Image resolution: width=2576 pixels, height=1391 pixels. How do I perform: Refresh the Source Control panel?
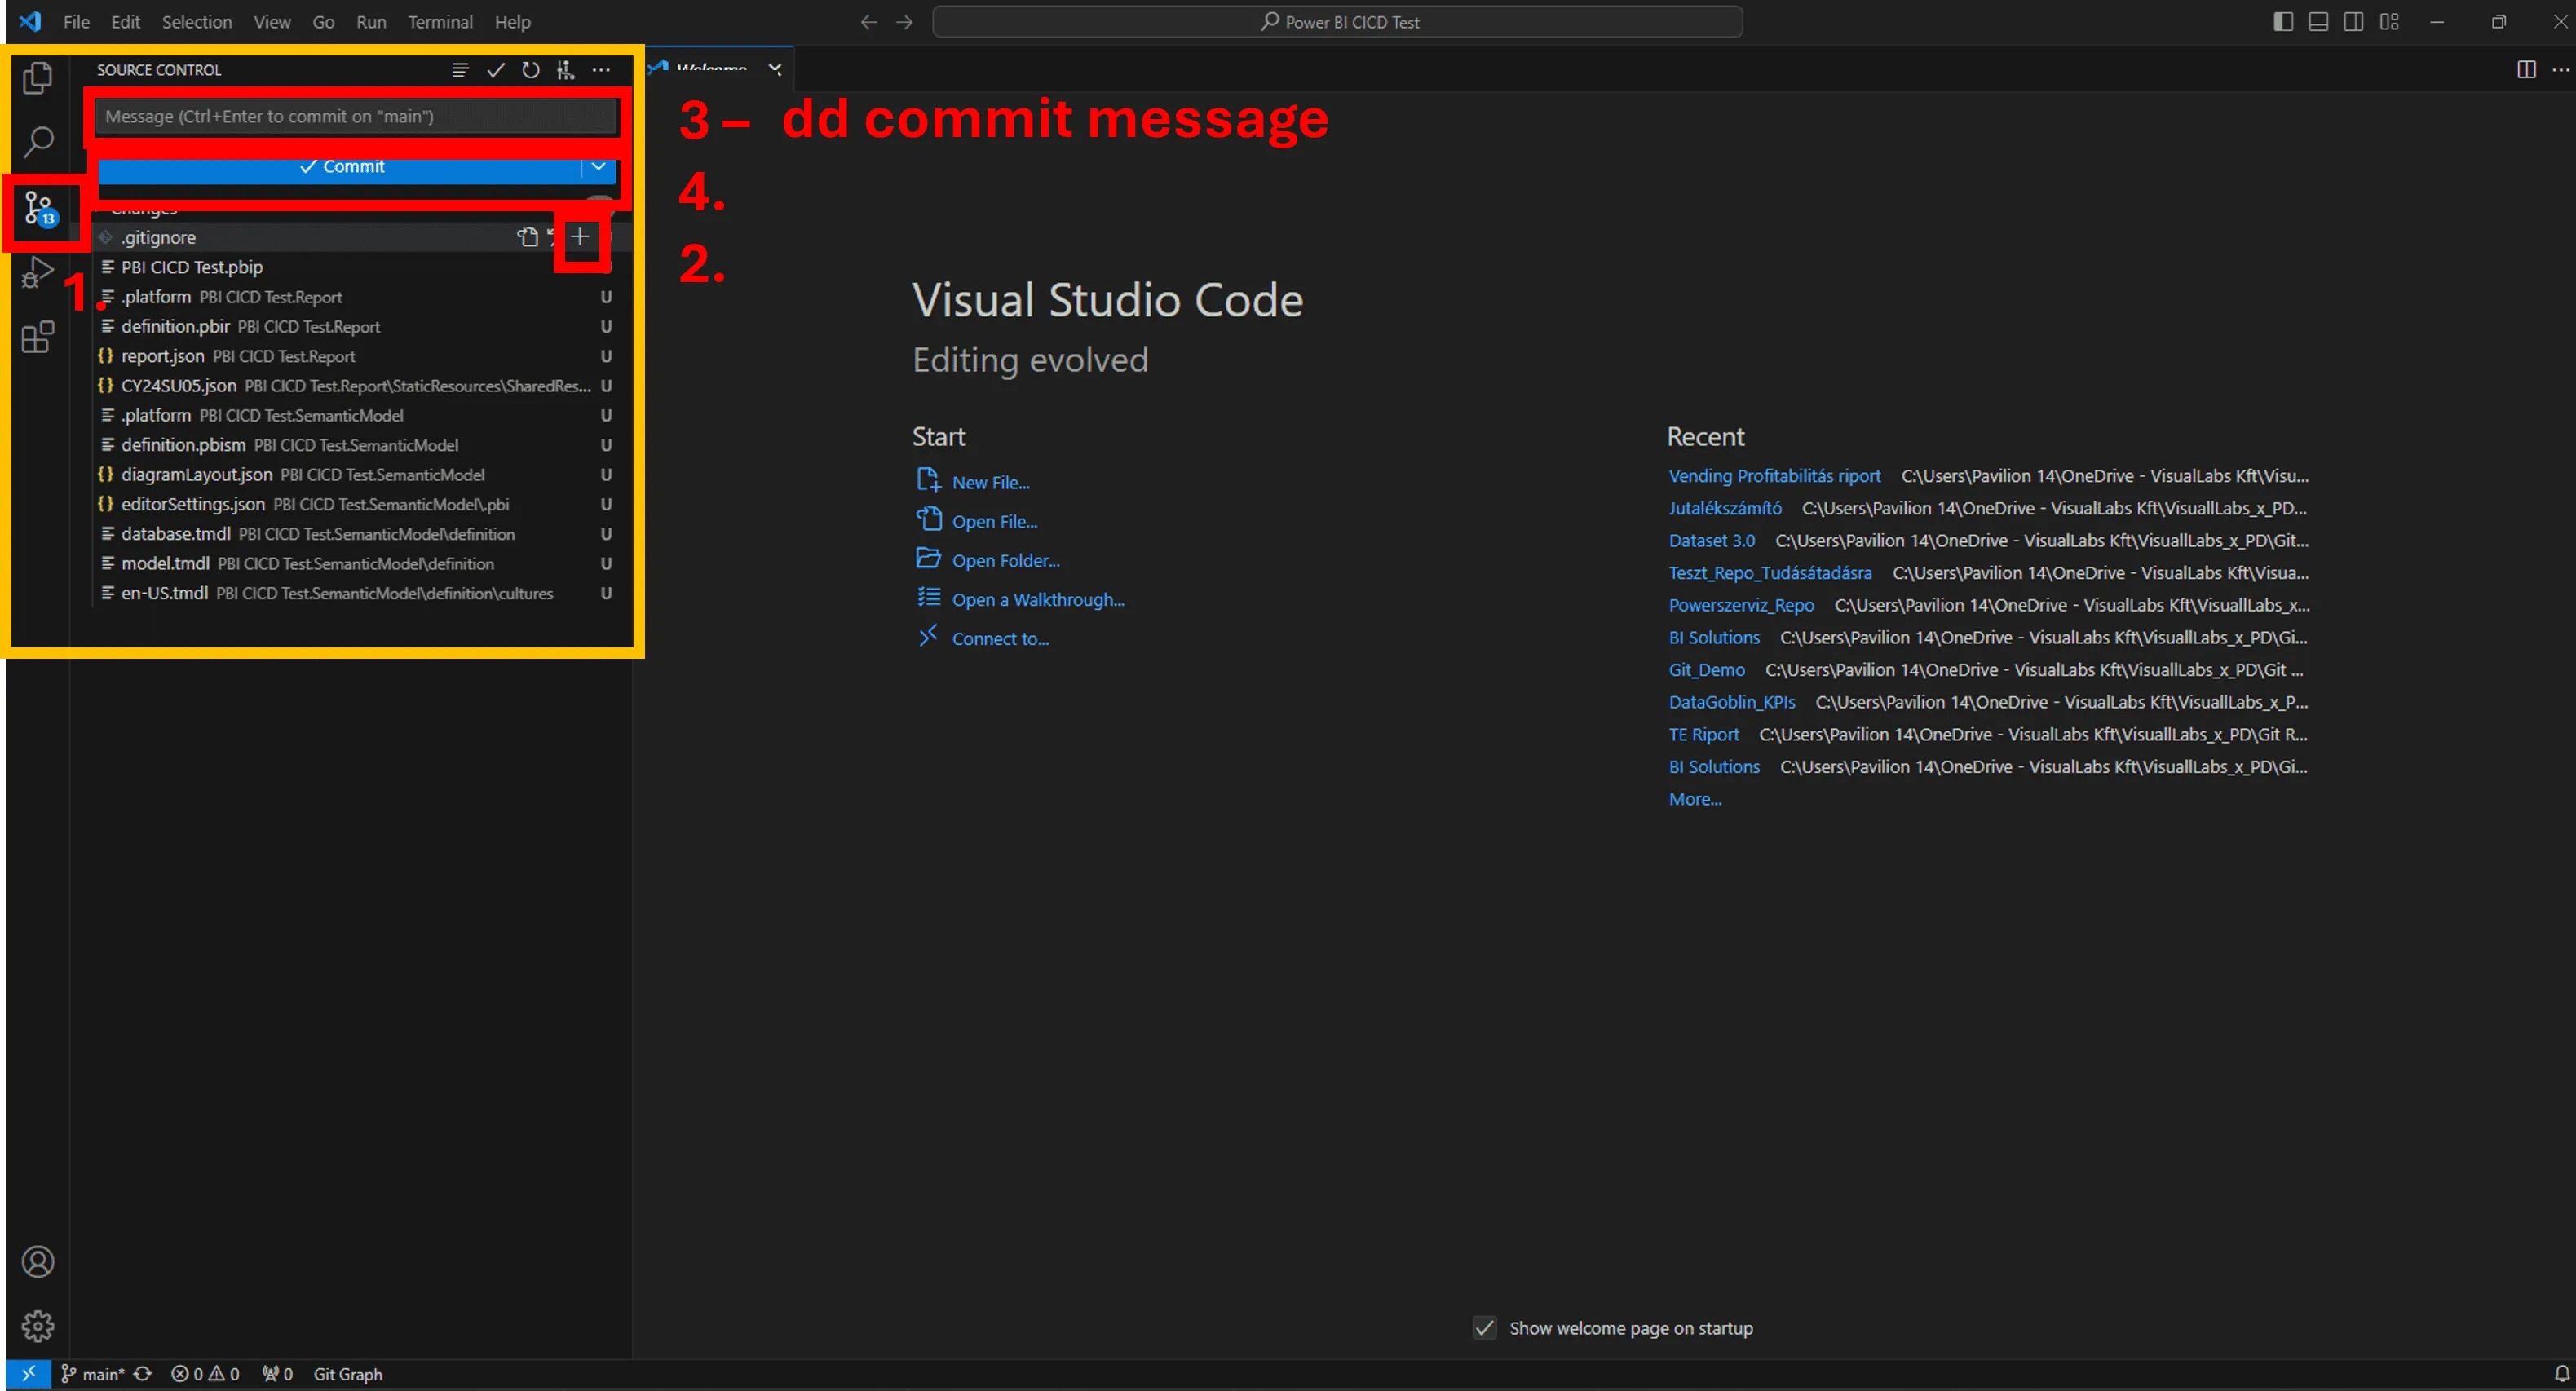point(530,70)
